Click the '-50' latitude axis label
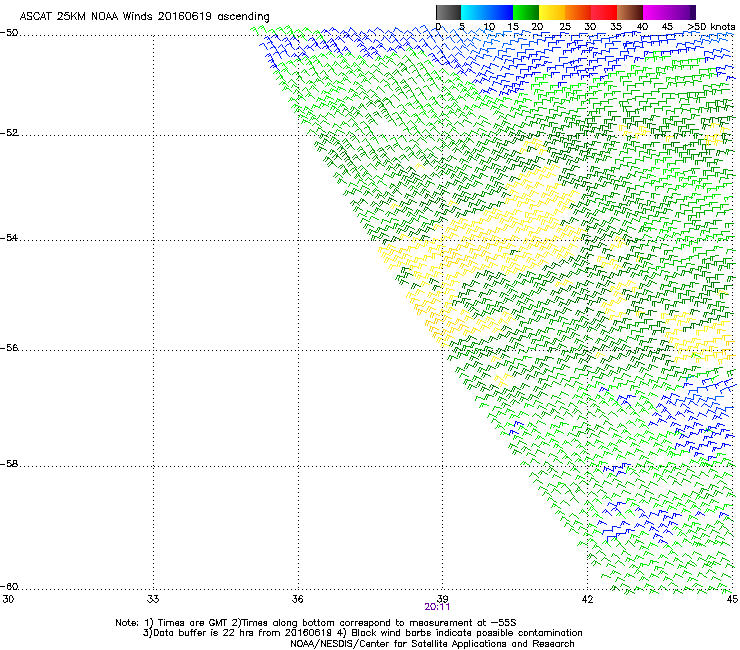The height and width of the screenshot is (650, 740). [9, 33]
